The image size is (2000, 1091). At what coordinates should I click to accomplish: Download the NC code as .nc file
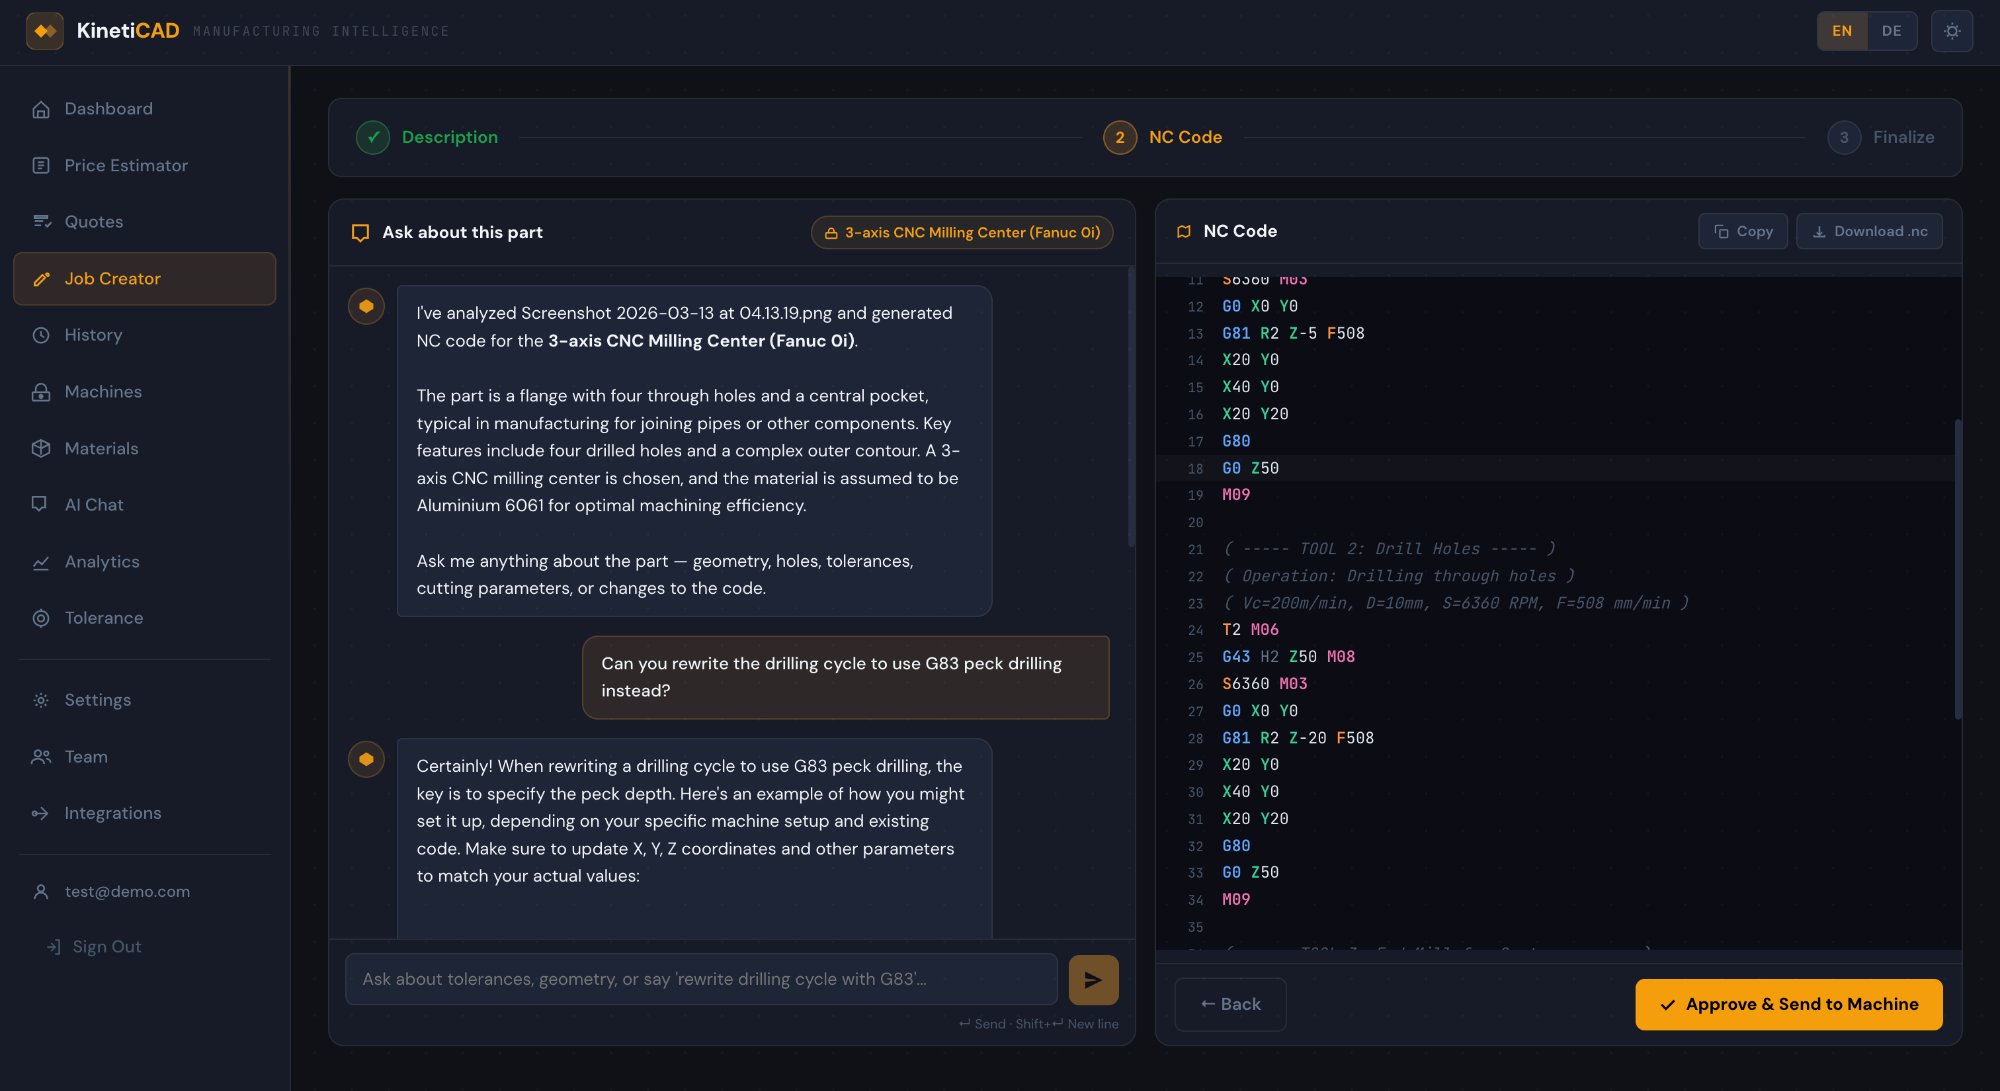click(1869, 231)
